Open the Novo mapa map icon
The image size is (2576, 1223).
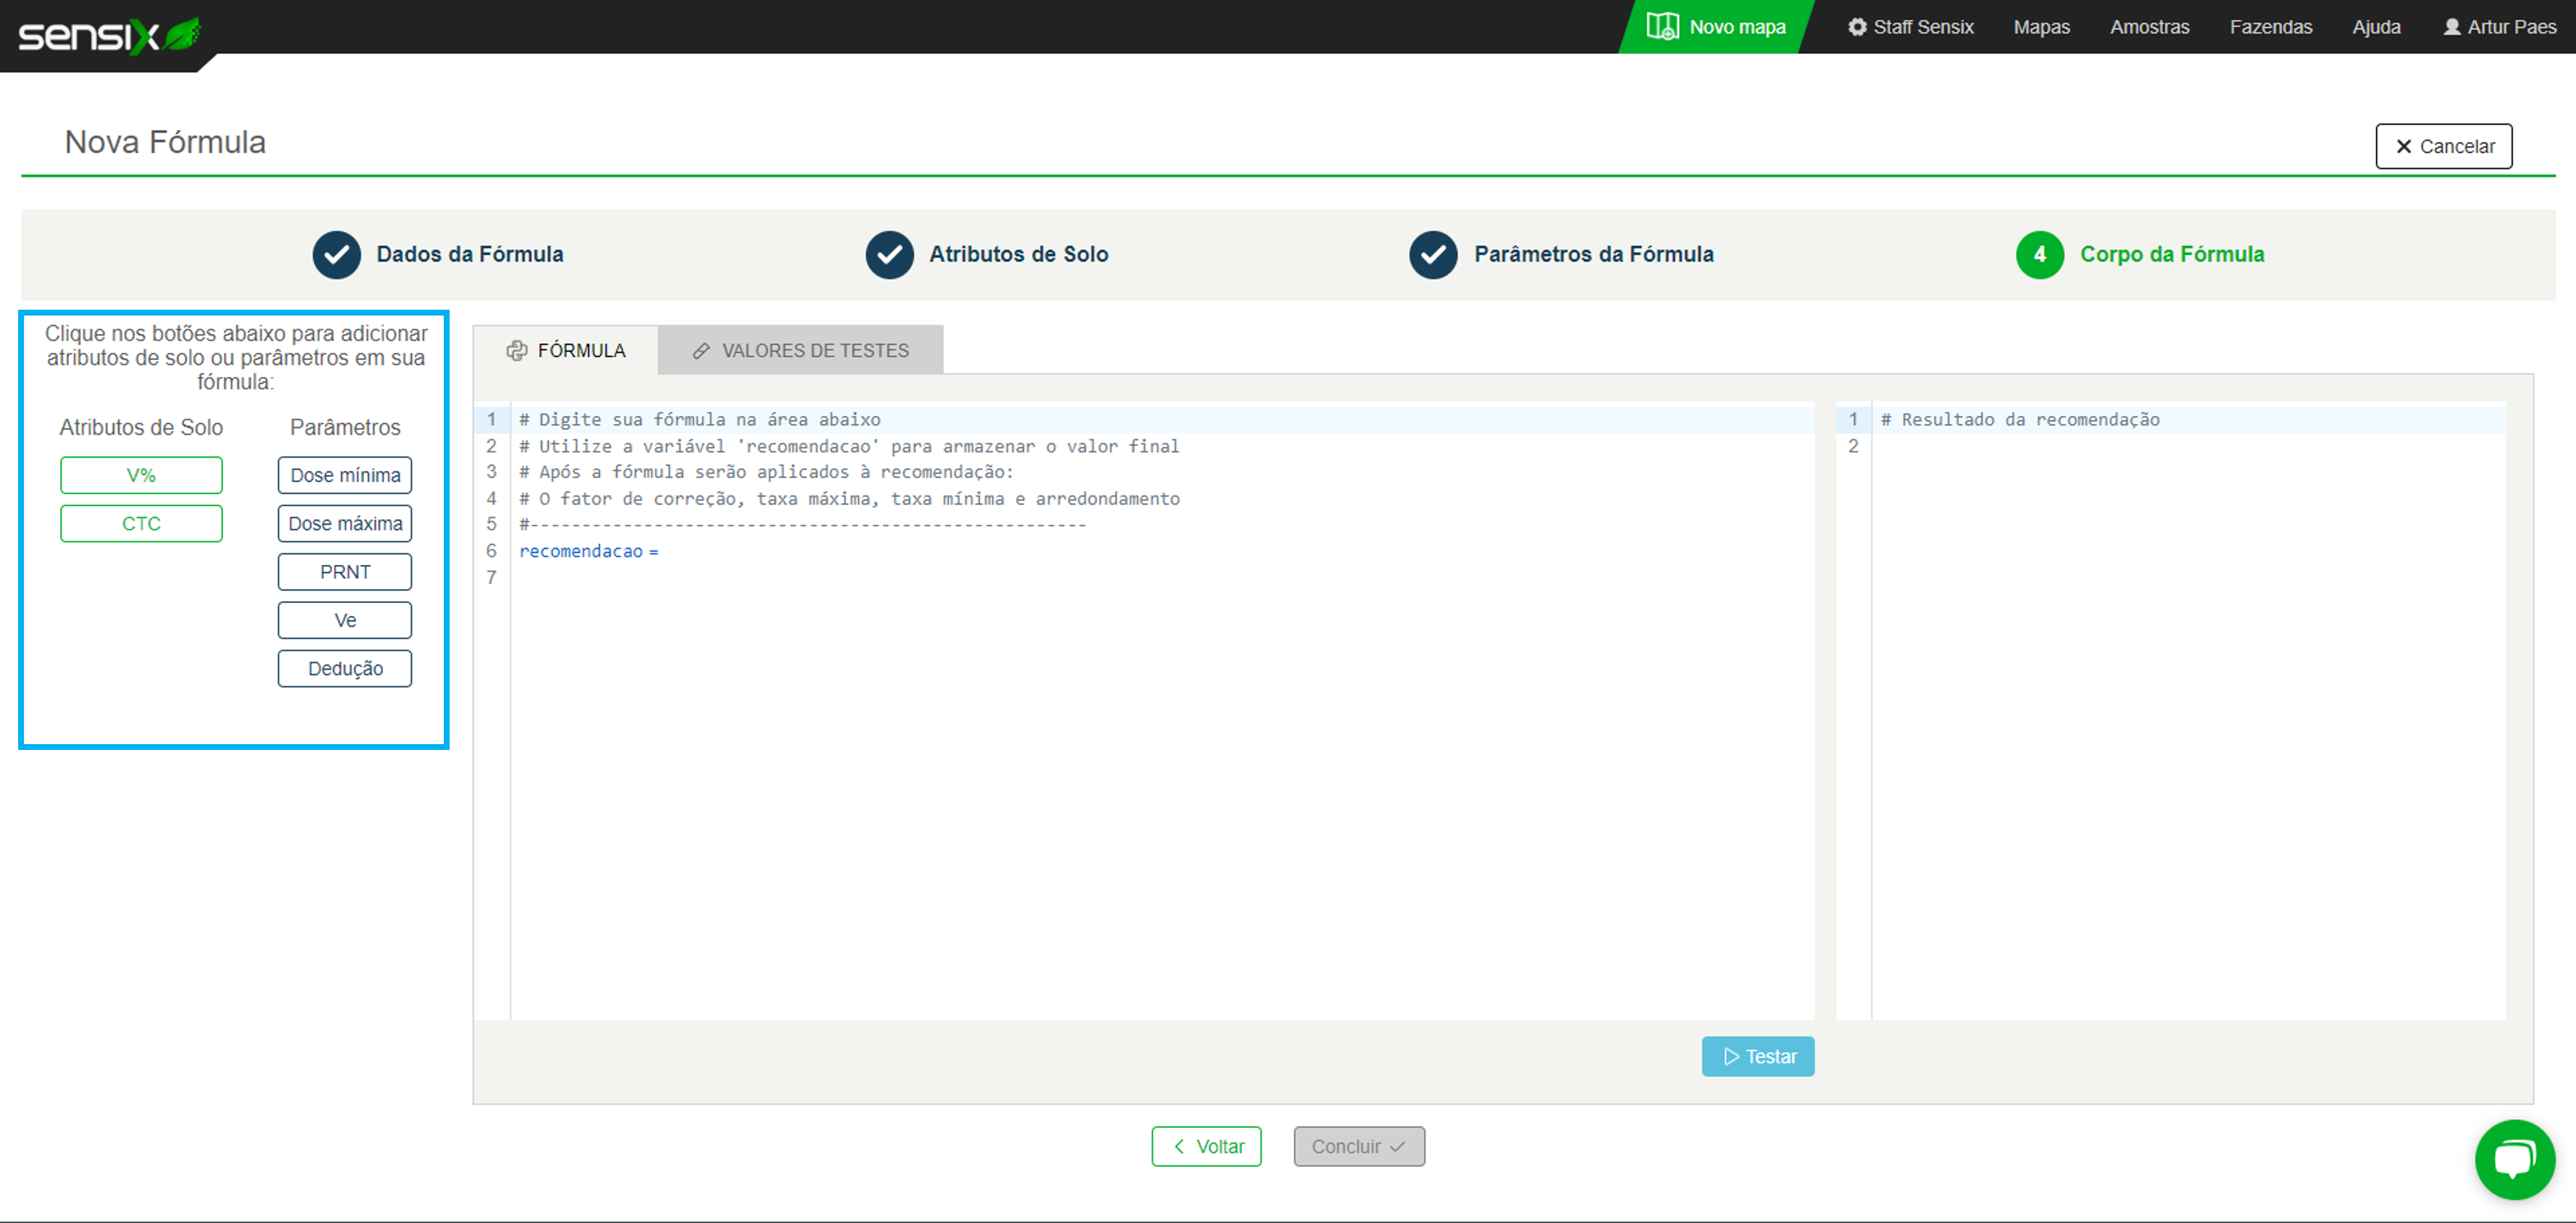coord(1662,27)
